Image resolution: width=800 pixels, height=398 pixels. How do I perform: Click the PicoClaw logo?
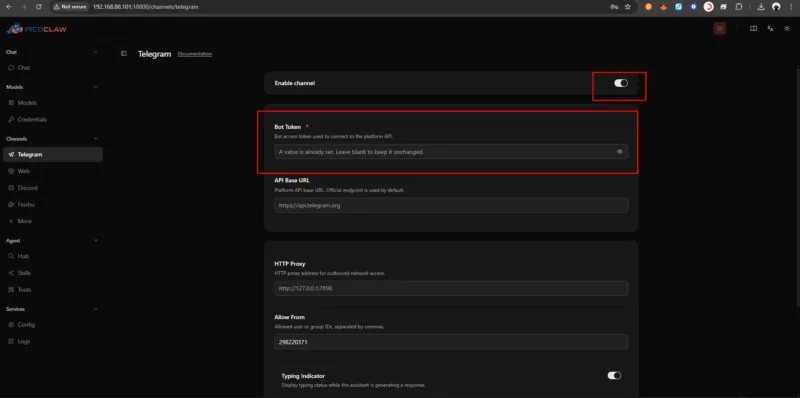pyautogui.click(x=37, y=29)
